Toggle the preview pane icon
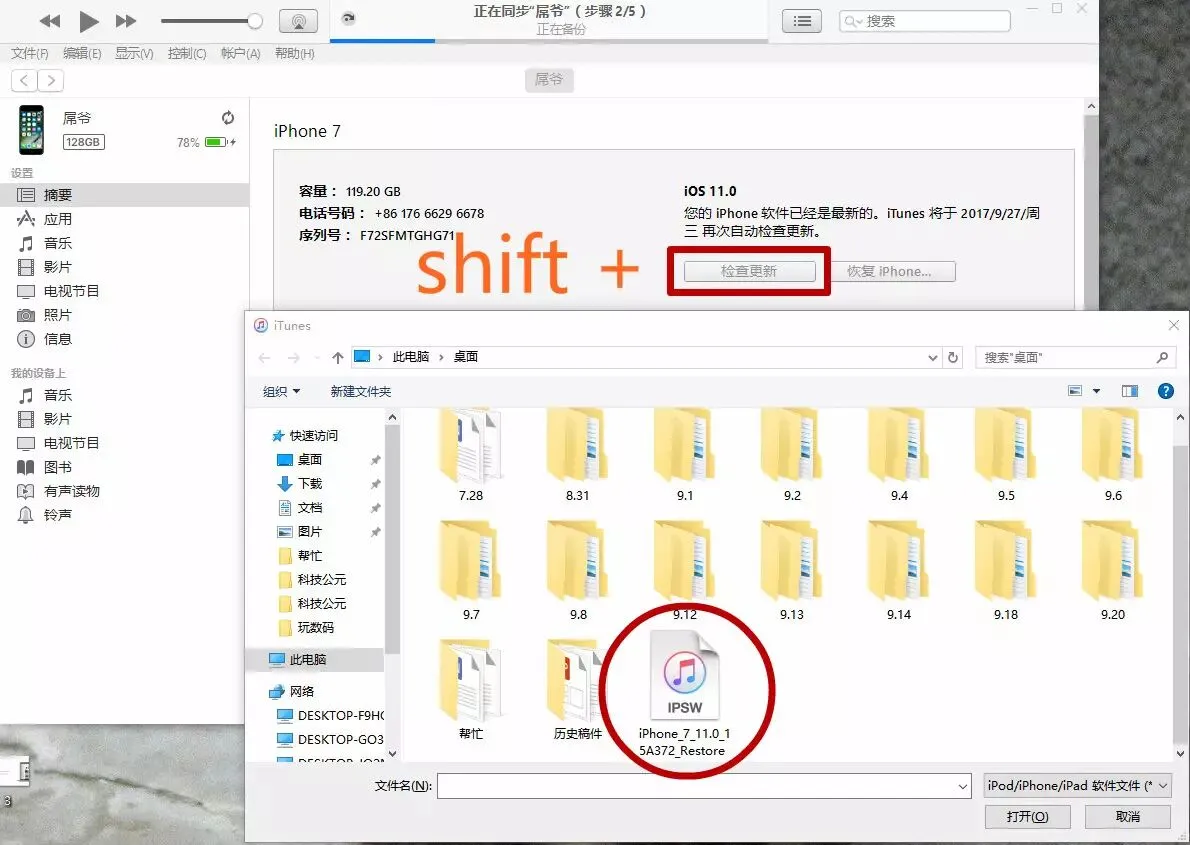 [1129, 391]
